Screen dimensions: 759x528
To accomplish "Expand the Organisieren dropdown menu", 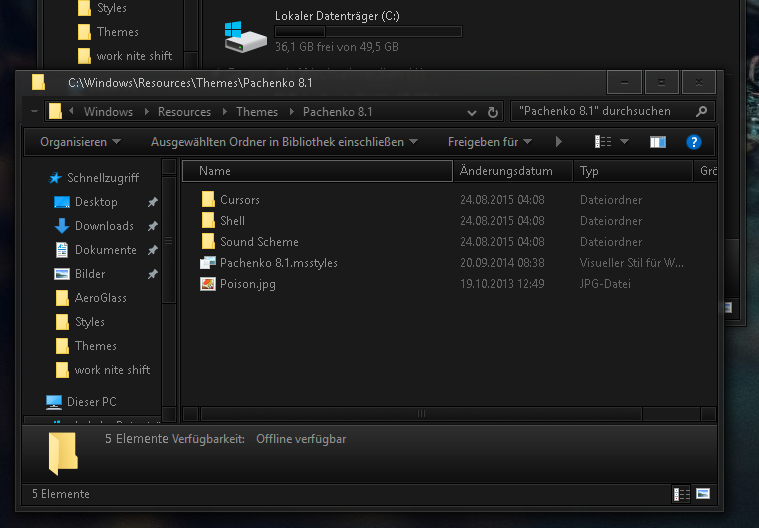I will point(80,142).
